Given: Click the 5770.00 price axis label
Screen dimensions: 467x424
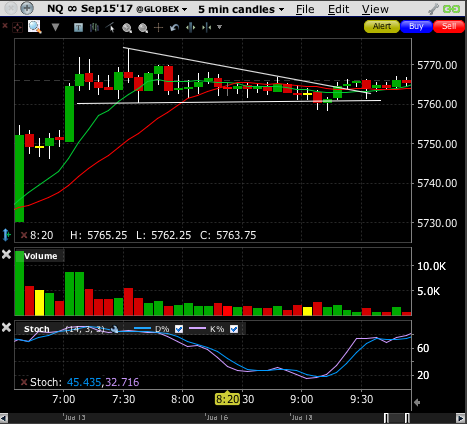Looking at the screenshot, I should [x=437, y=65].
